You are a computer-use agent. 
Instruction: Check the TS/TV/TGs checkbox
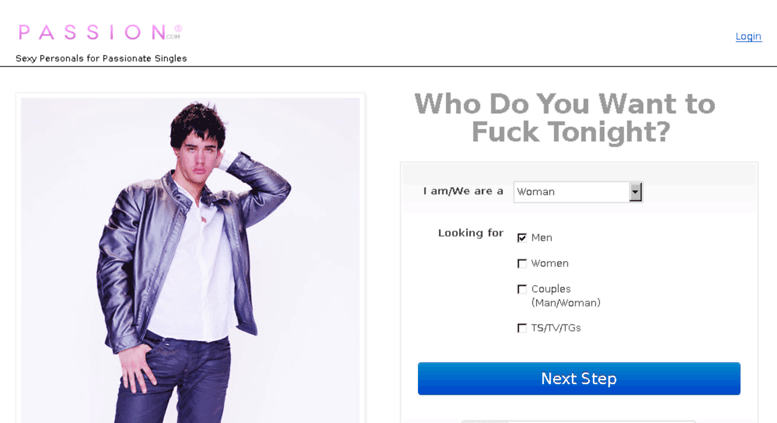522,328
